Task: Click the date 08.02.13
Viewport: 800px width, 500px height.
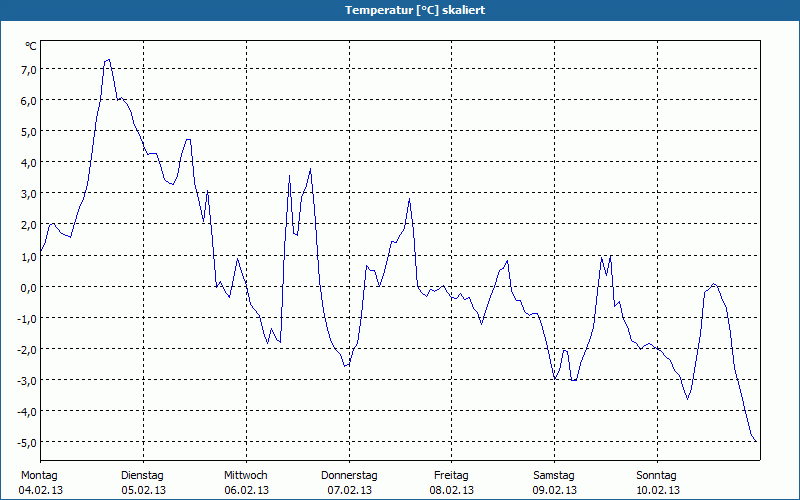Action: (x=452, y=490)
